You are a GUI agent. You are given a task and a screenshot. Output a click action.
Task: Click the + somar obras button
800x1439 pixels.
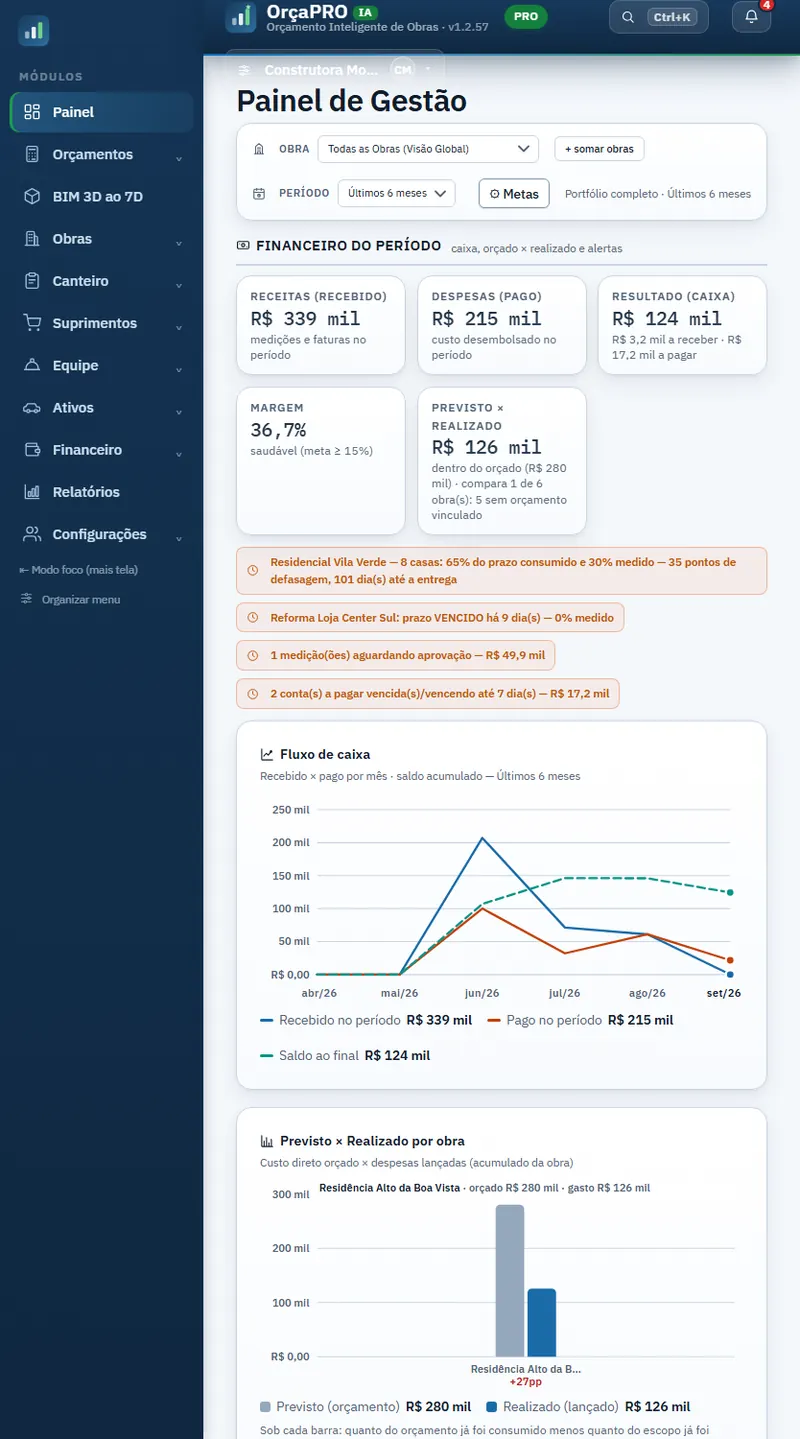pos(599,149)
